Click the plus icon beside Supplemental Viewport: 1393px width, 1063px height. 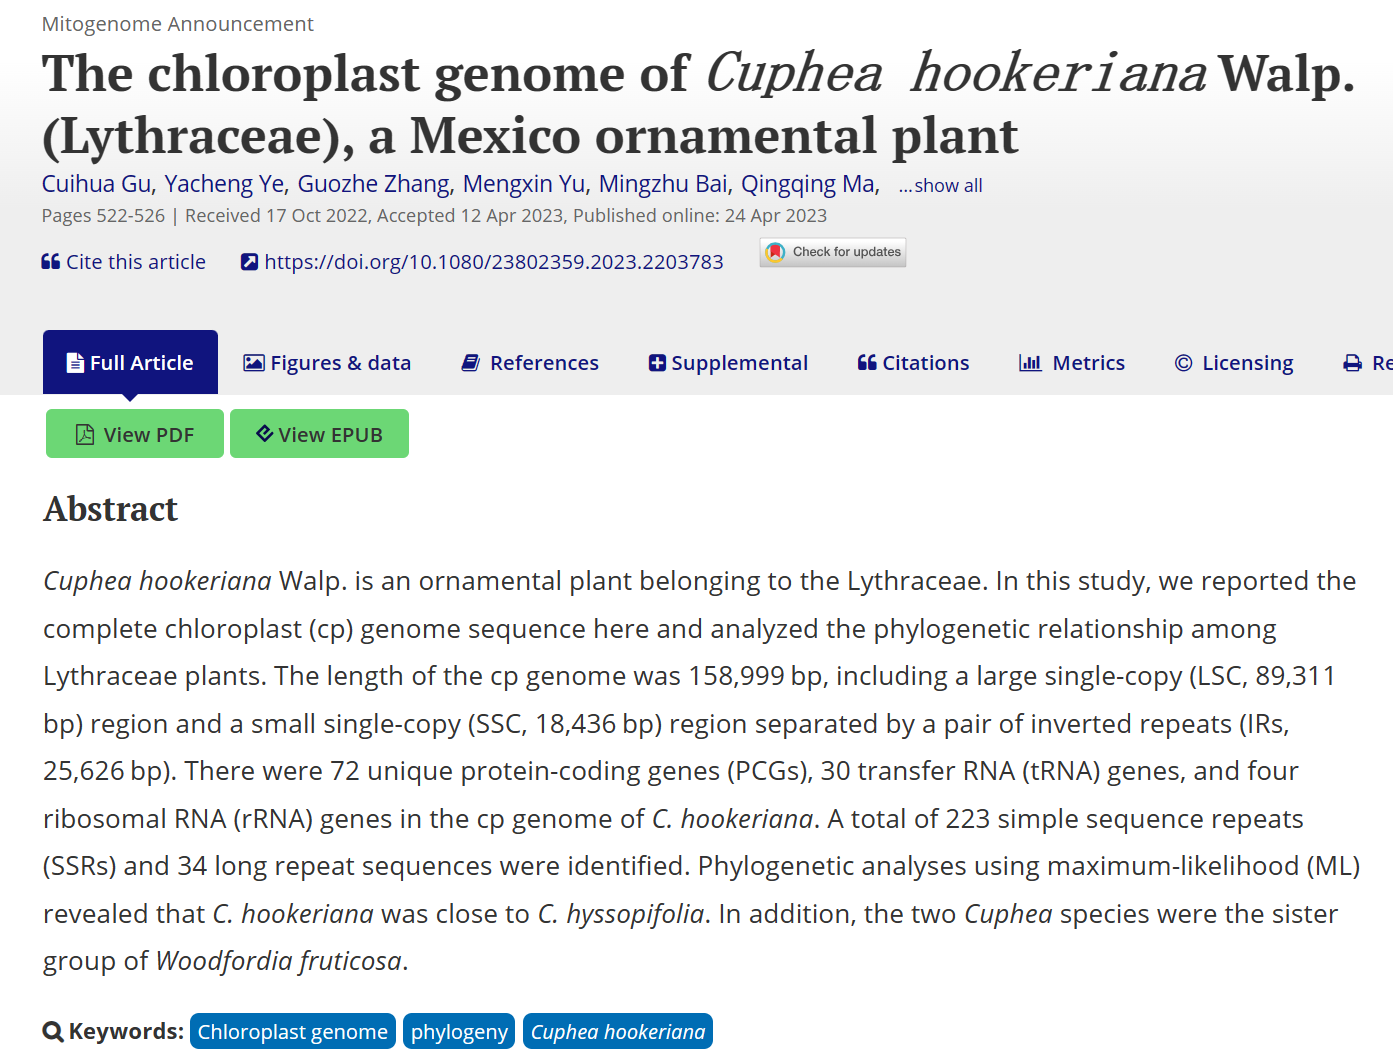(657, 363)
